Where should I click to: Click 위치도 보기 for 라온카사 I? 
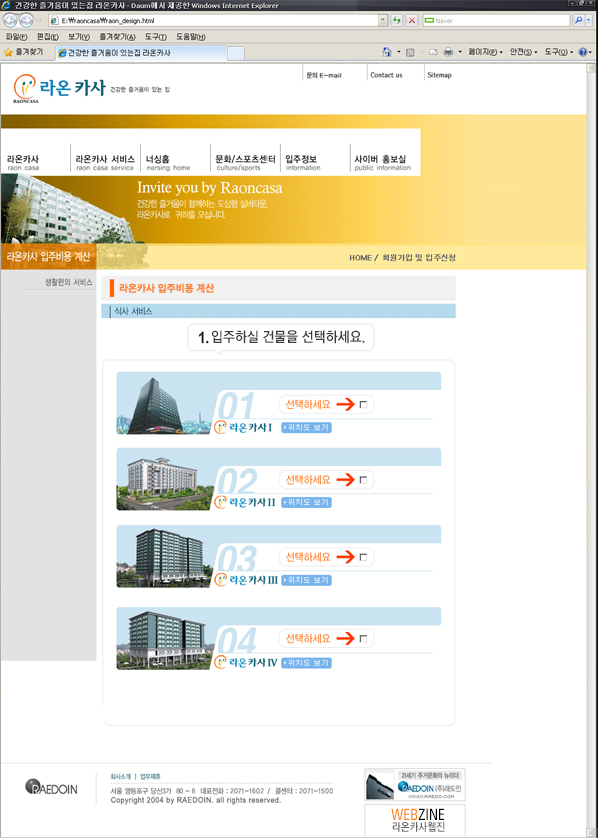point(306,428)
